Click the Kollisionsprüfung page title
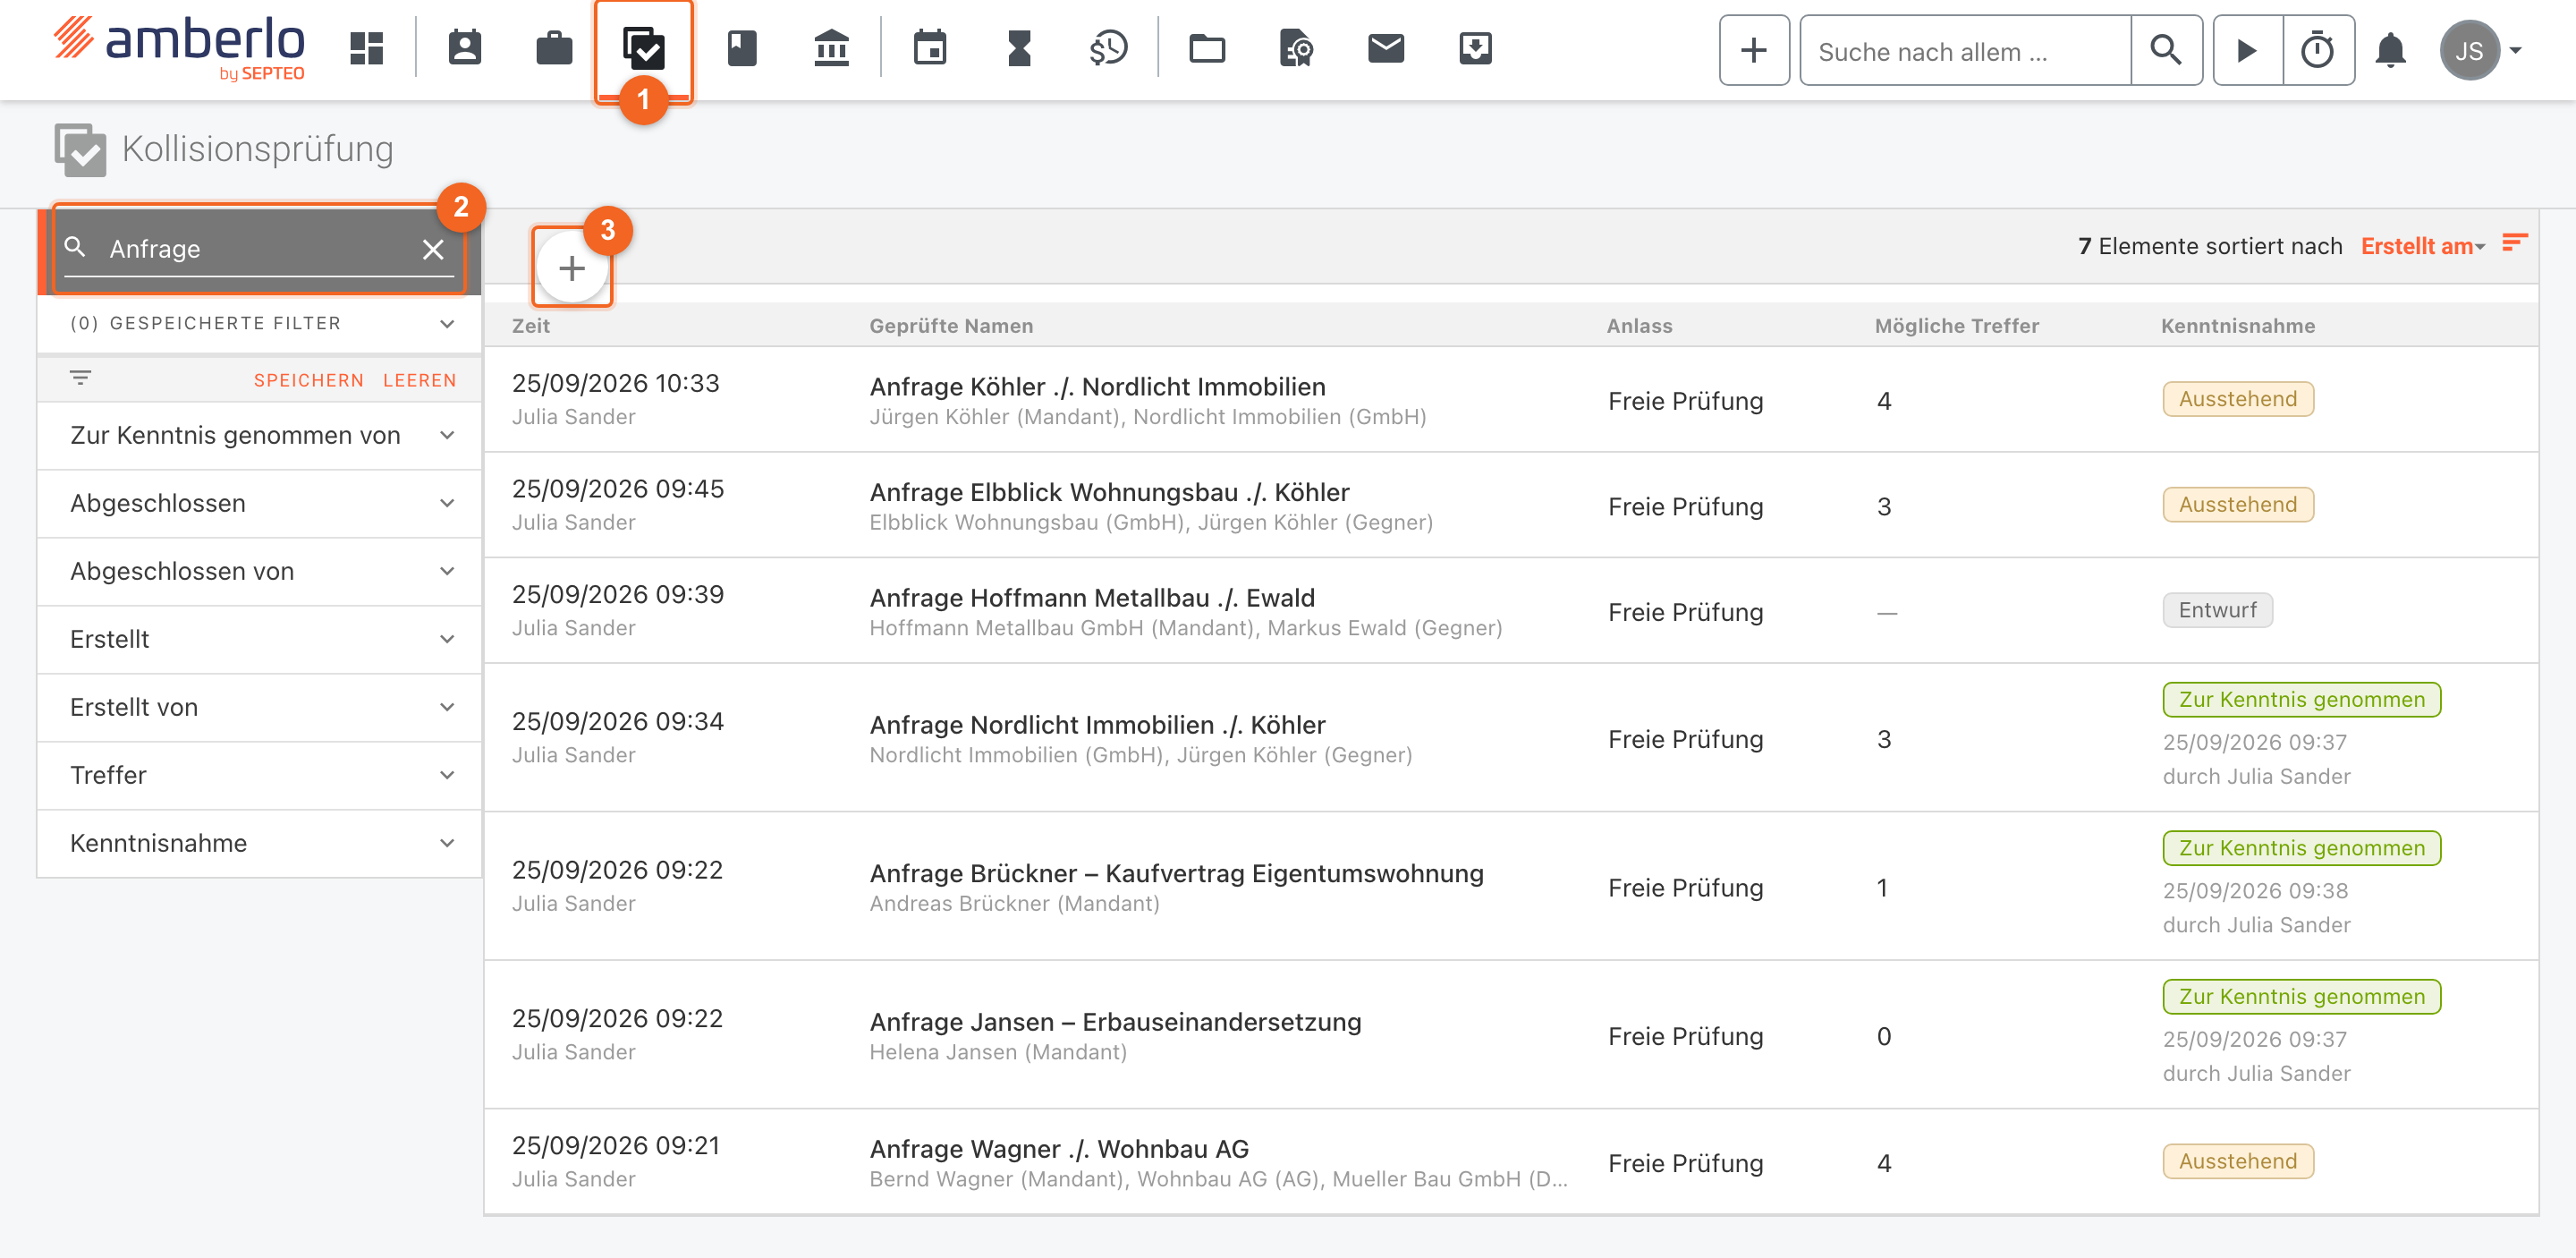Viewport: 2576px width, 1258px height. [x=257, y=149]
